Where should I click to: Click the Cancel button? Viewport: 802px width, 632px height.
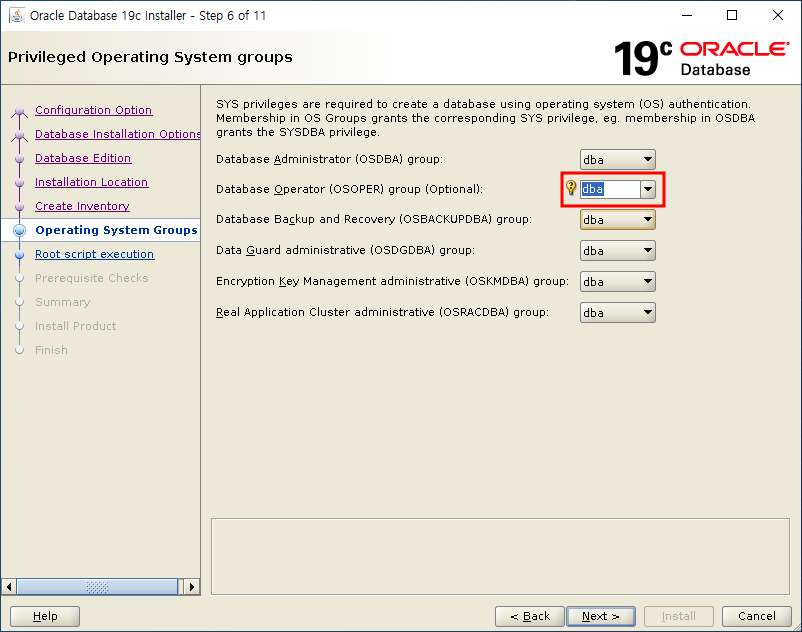pos(756,616)
